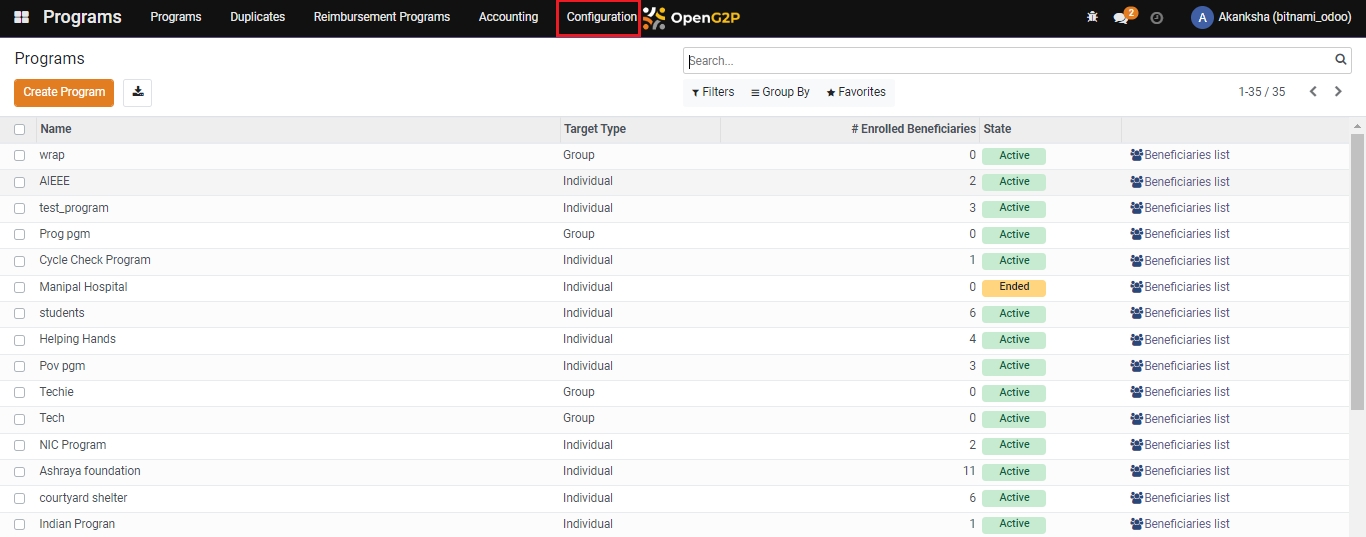1366x537 pixels.
Task: Open the activities clock icon
Action: coord(1157,18)
